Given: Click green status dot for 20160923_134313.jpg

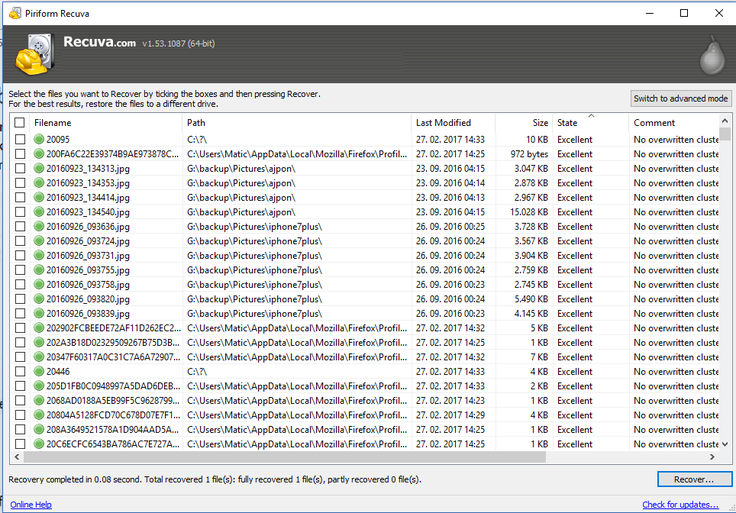Looking at the screenshot, I should 39,168.
